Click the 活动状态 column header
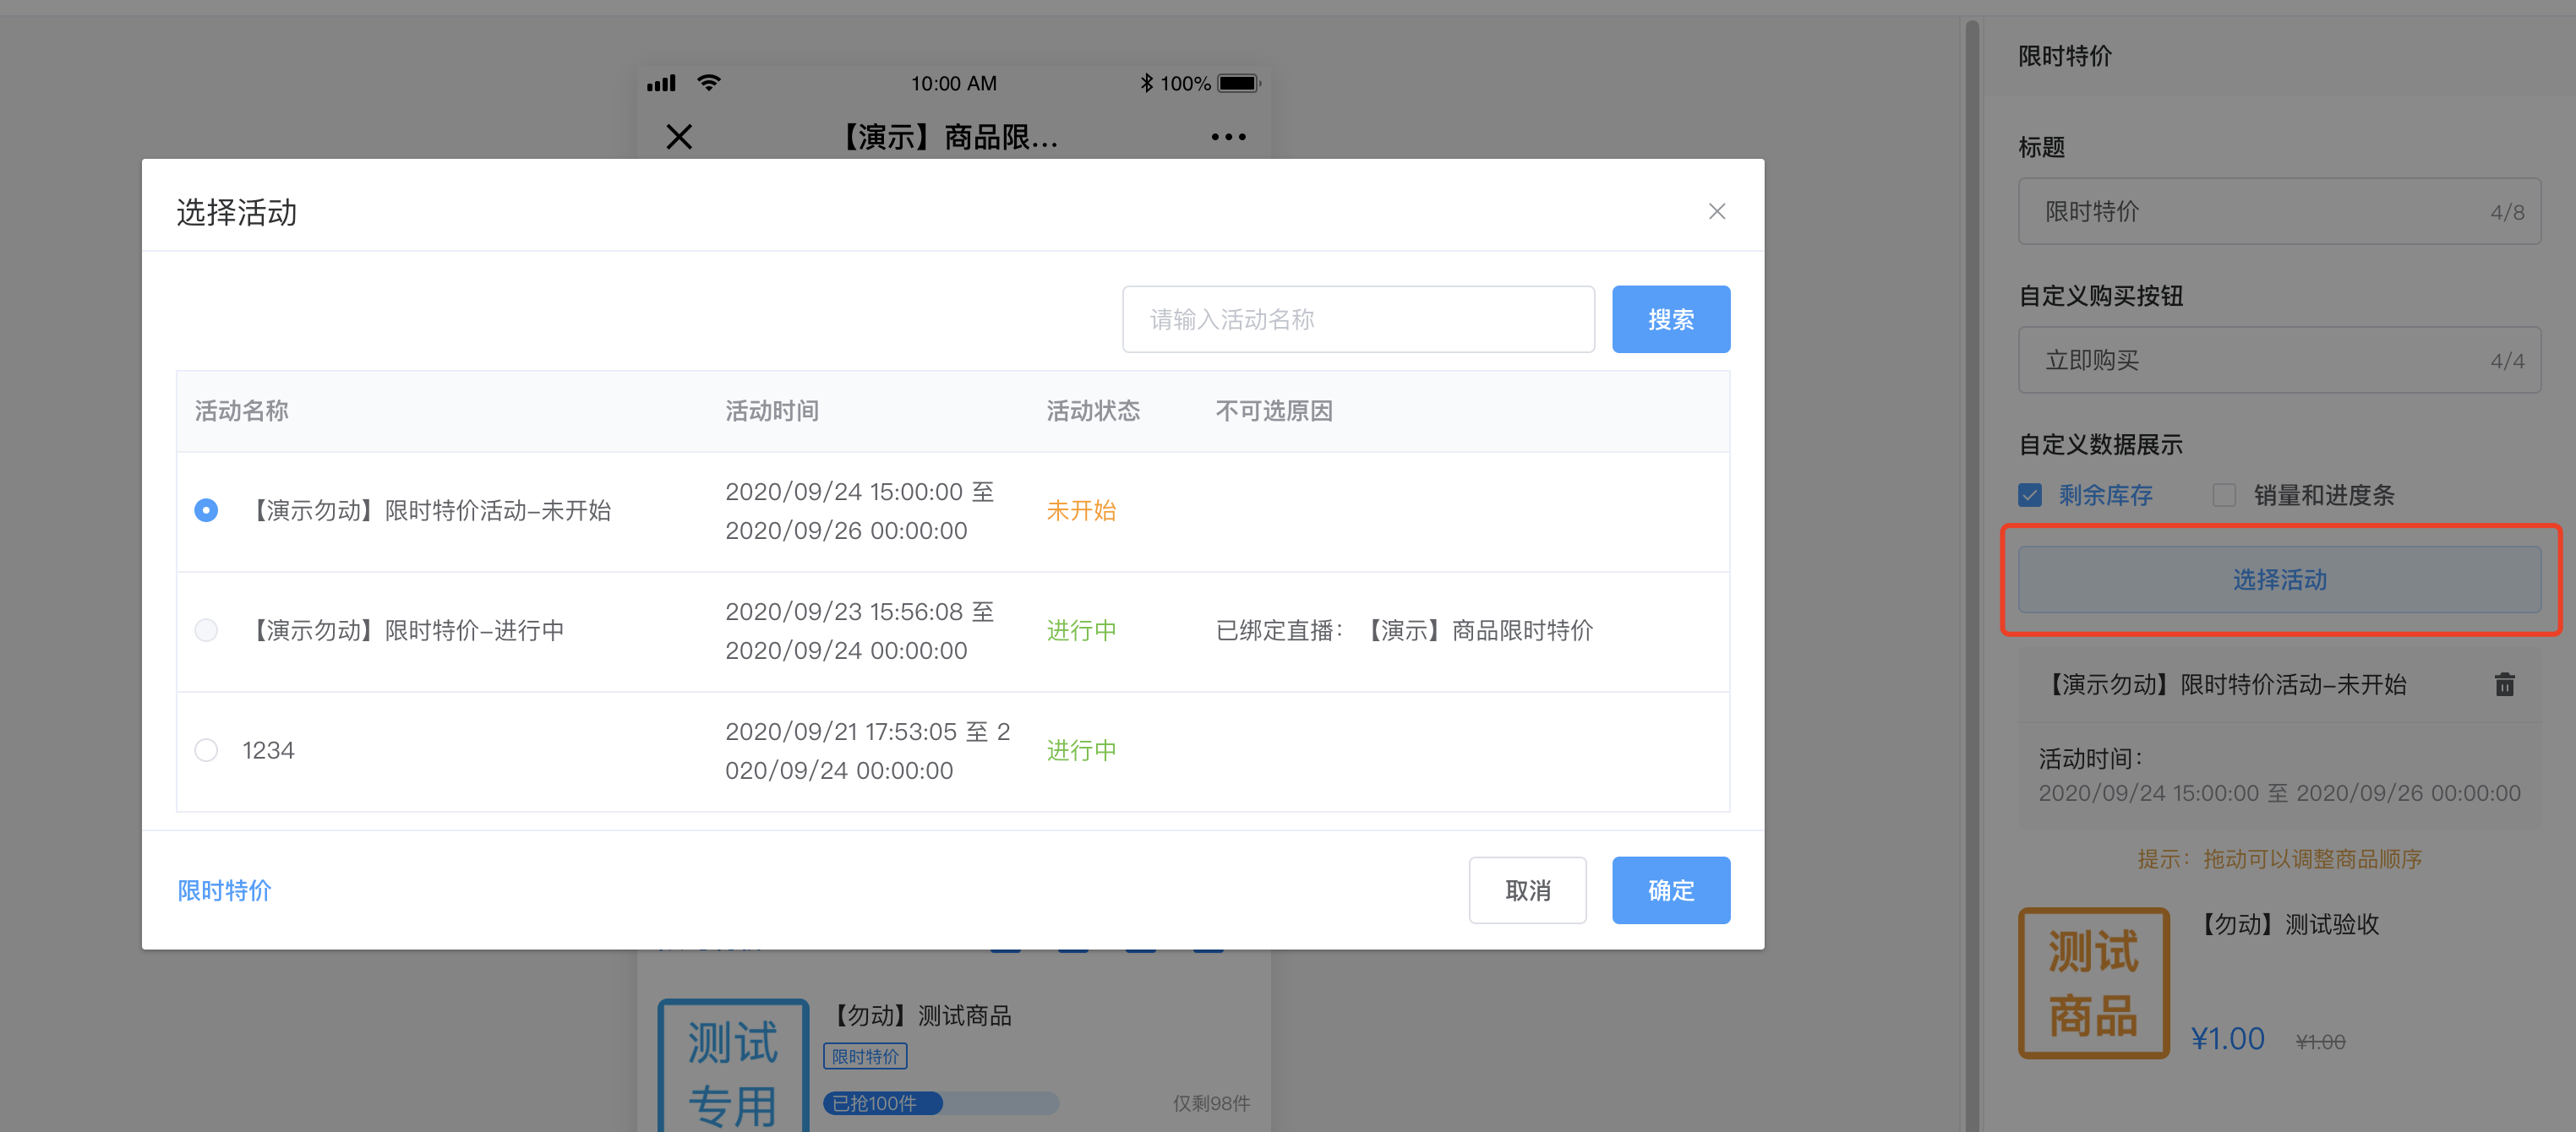2576x1132 pixels. 1093,411
